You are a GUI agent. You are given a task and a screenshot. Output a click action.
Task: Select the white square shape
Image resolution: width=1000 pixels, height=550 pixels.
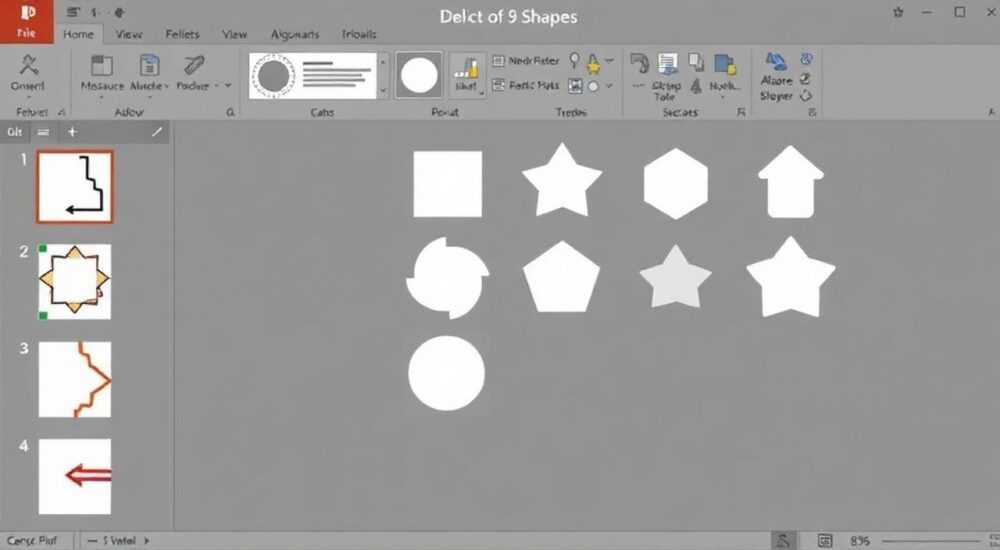(x=448, y=184)
